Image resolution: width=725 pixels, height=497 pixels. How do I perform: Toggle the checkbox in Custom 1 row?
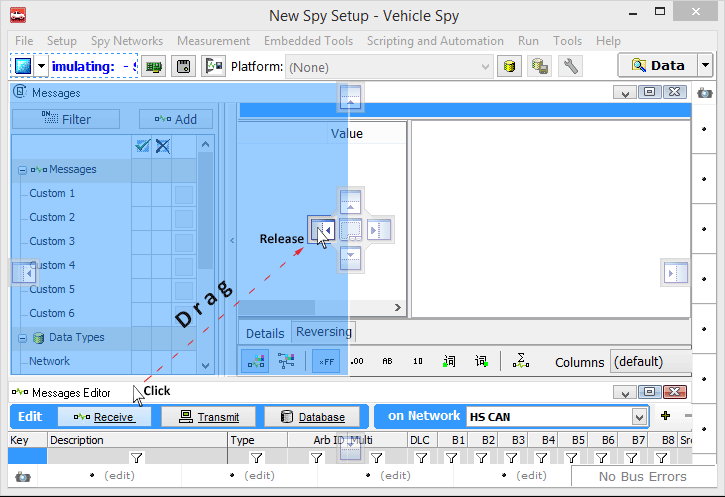coord(184,194)
